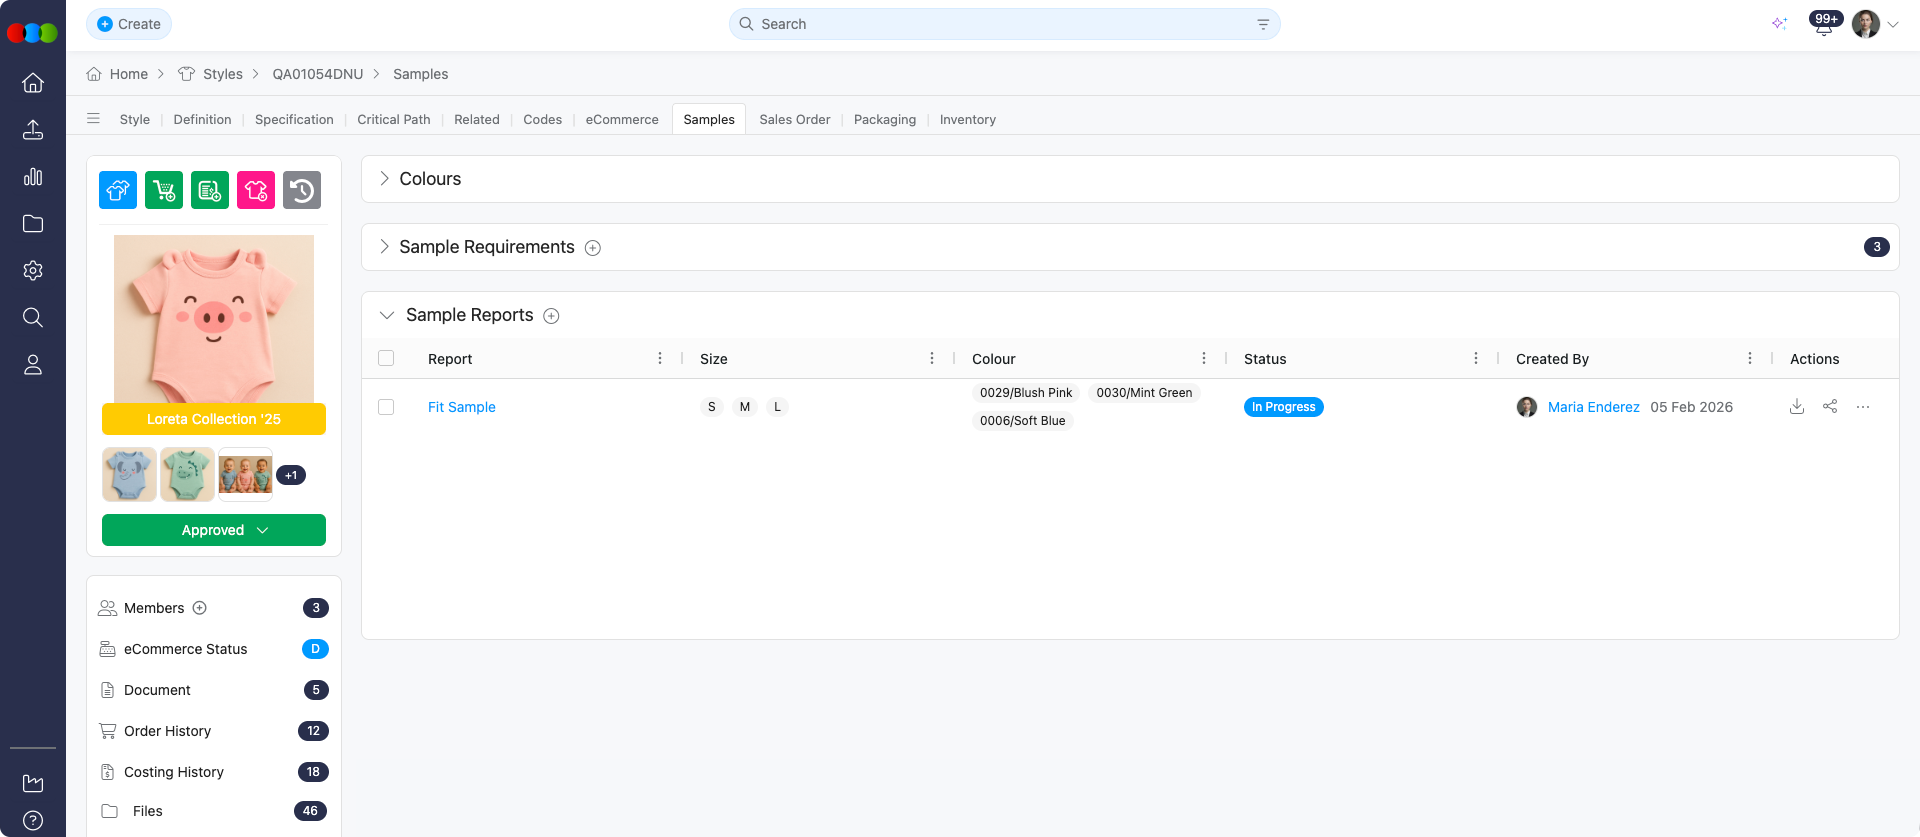Tick the Fit Sample row checkbox

click(386, 407)
